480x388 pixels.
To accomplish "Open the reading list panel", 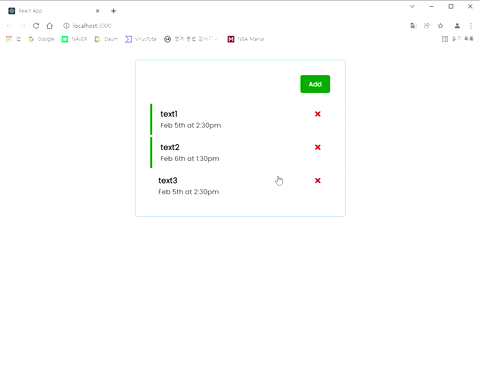I will 458,39.
